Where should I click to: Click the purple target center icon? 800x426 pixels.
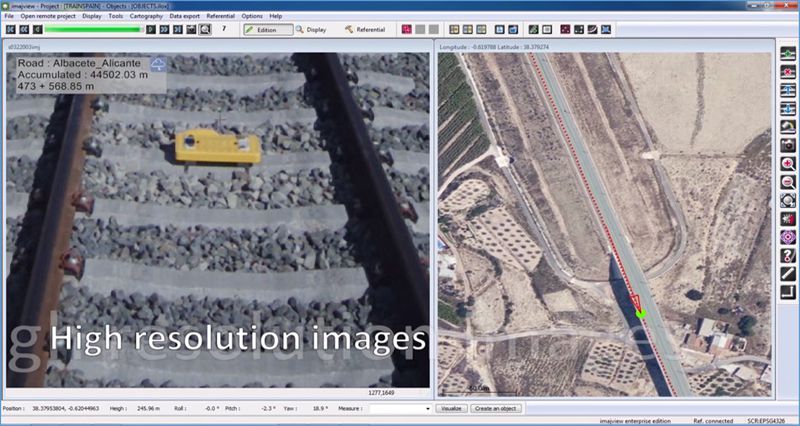pyautogui.click(x=788, y=237)
